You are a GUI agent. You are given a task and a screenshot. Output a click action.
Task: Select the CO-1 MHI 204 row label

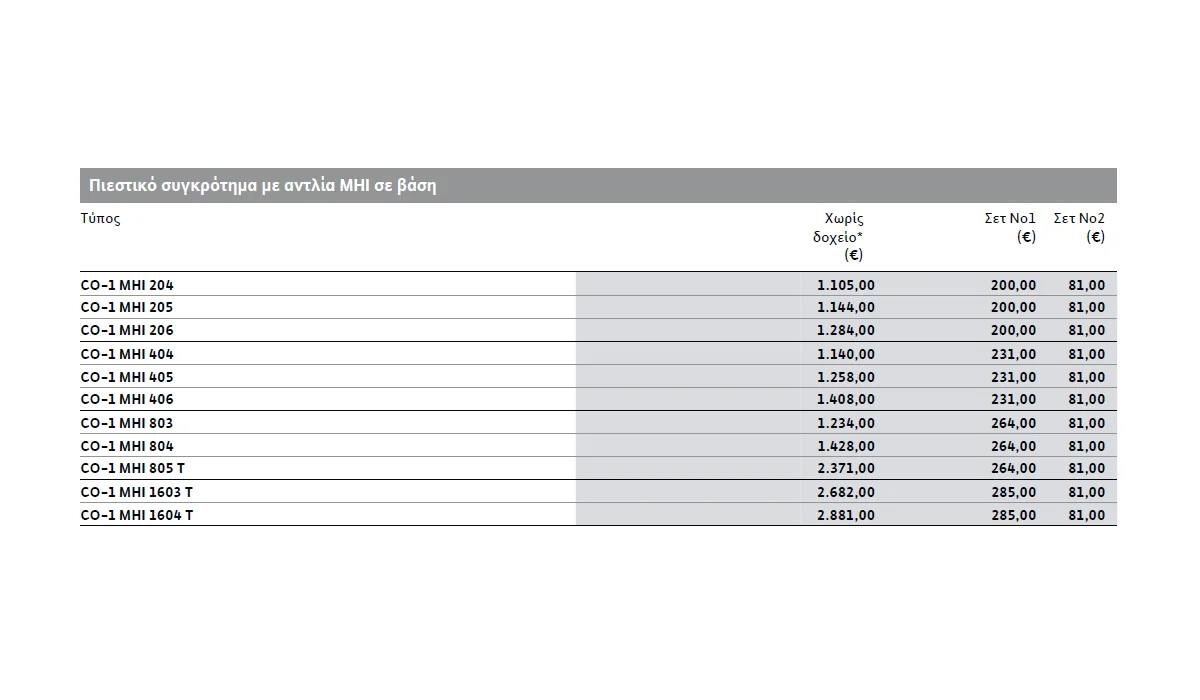coord(127,285)
